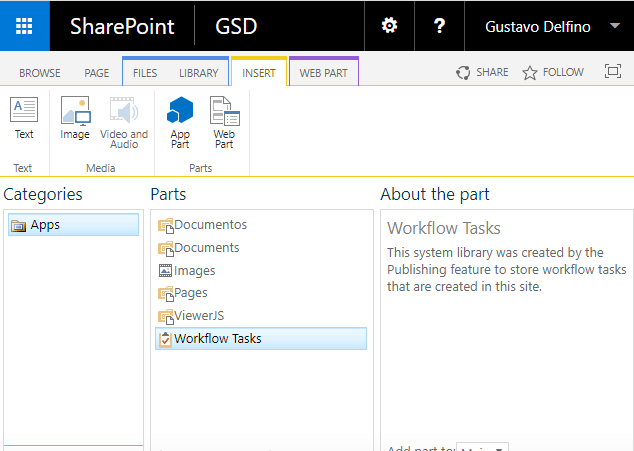Choose Documentos in the Parts list

210,225
